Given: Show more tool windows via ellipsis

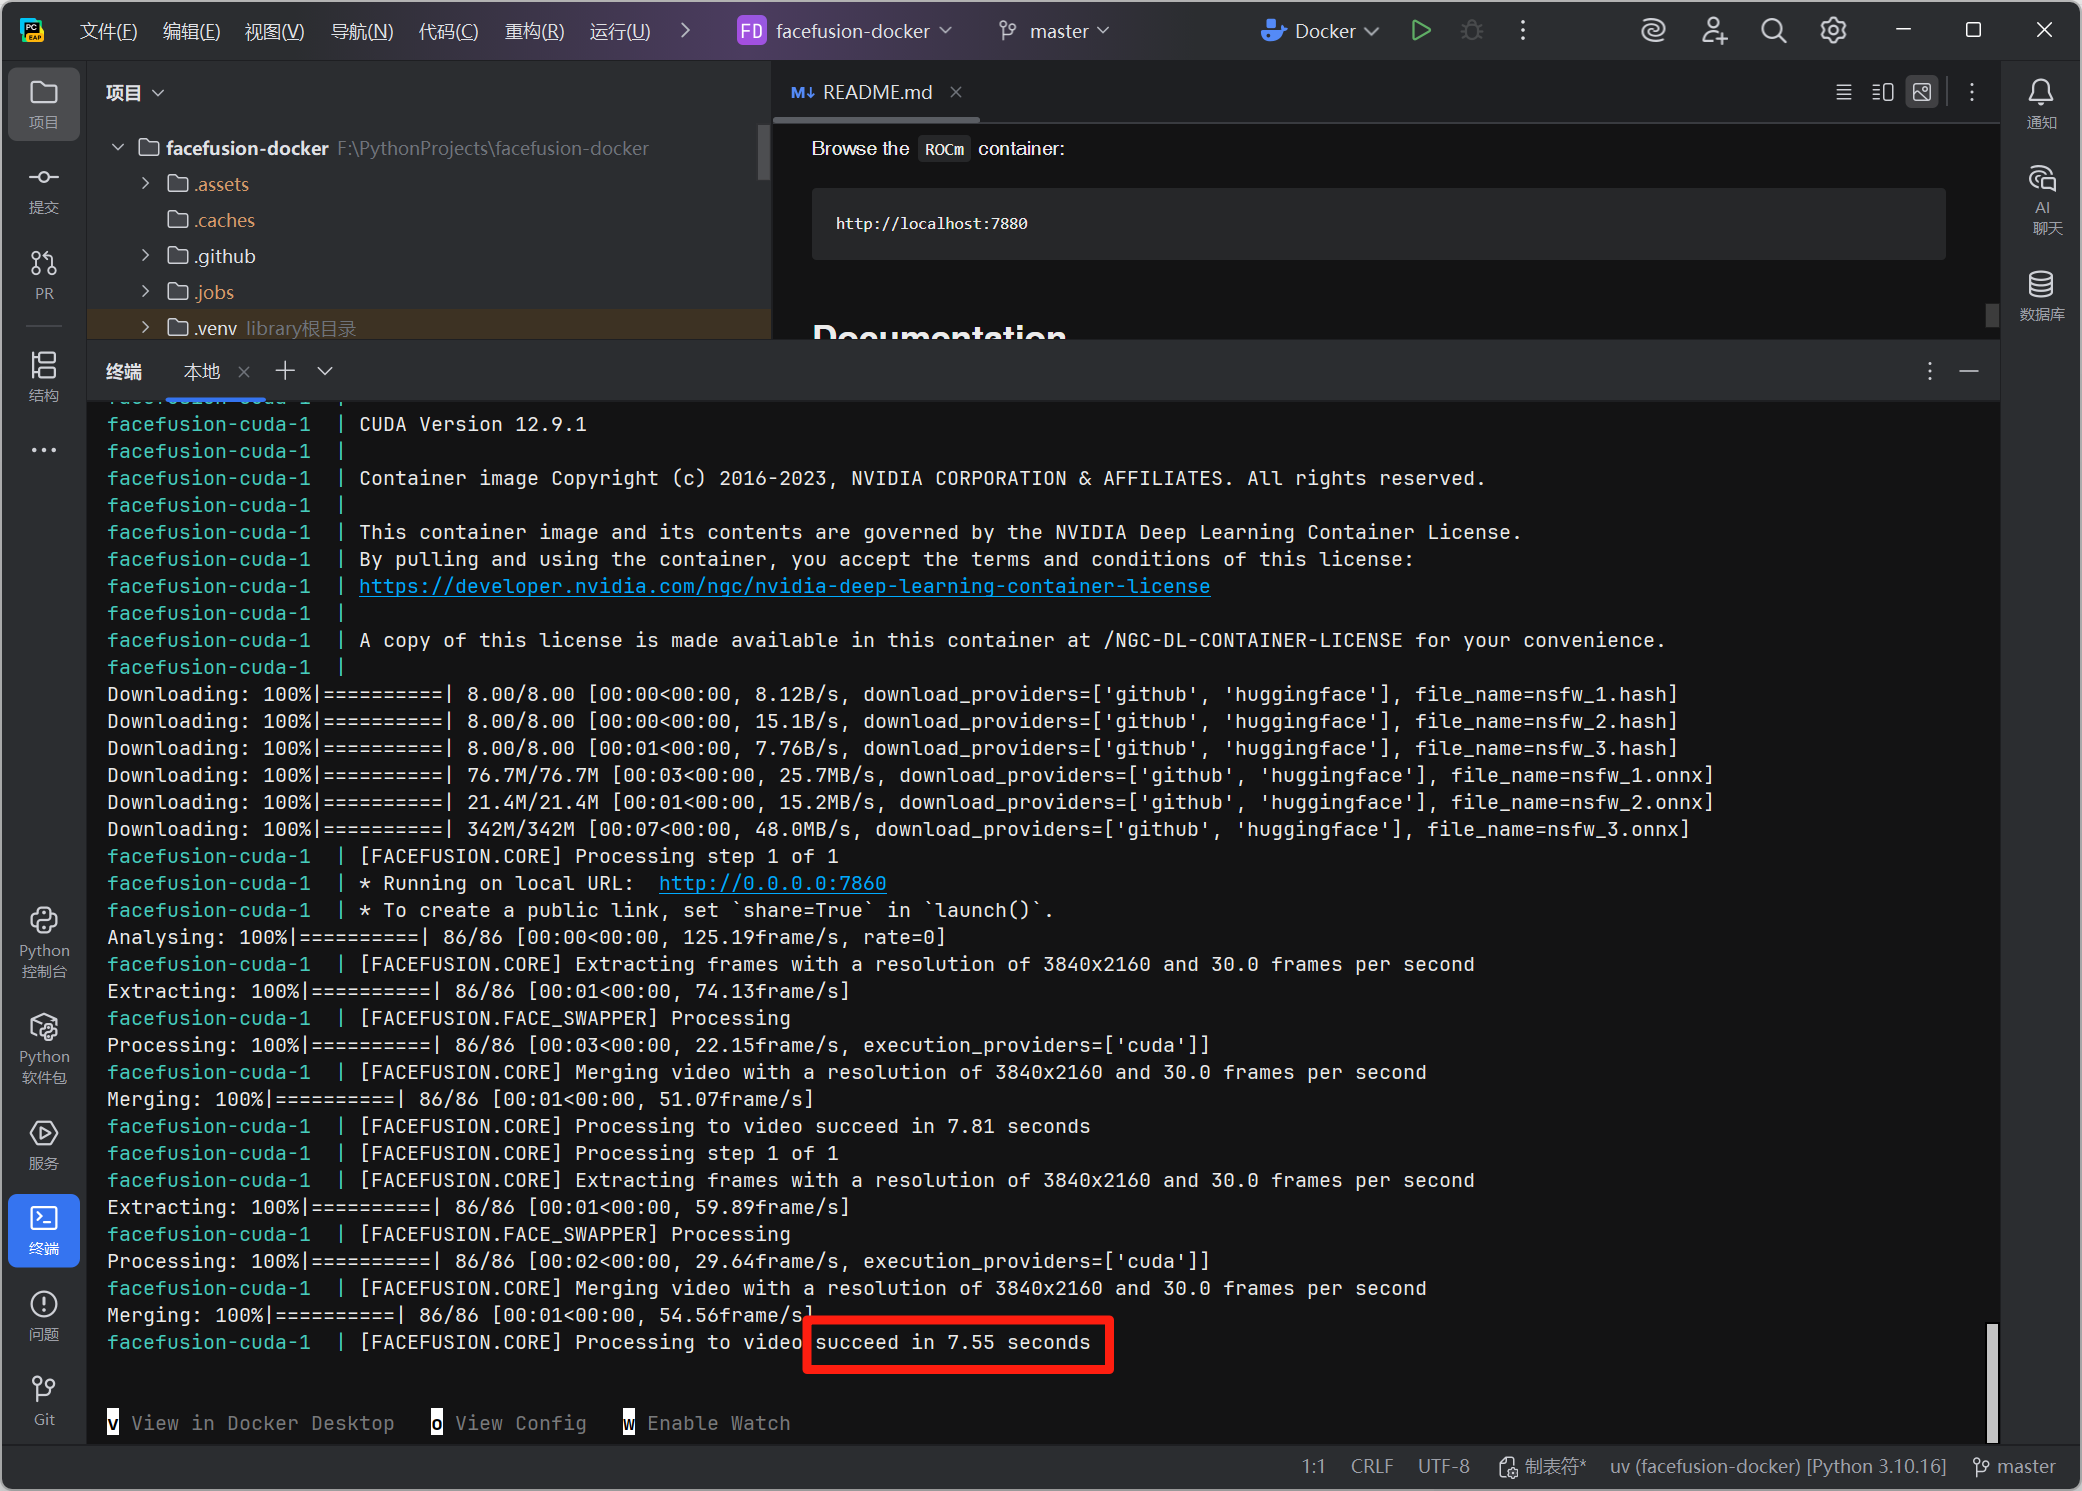Looking at the screenshot, I should 44,450.
